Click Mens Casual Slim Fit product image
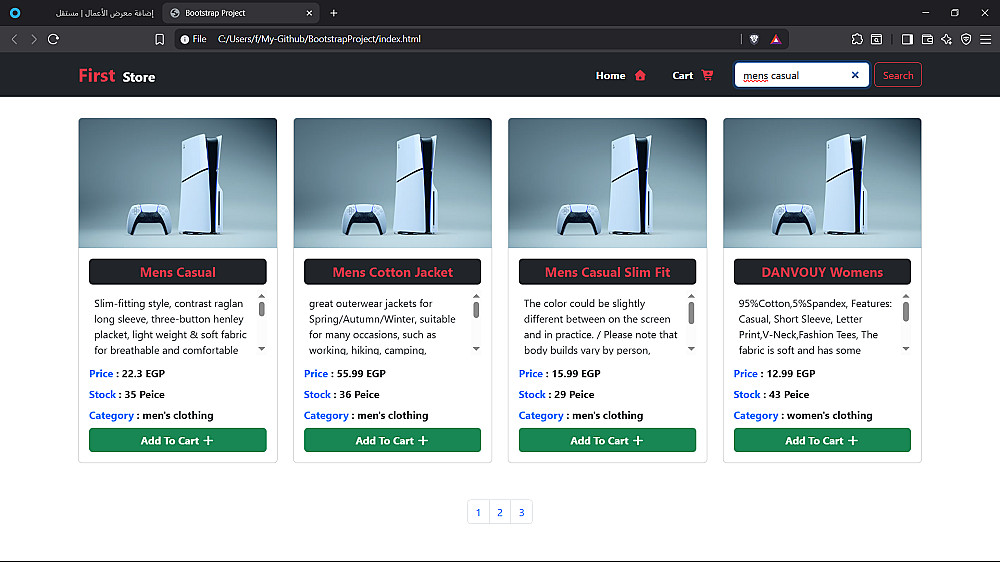This screenshot has height=562, width=1000. pyautogui.click(x=607, y=183)
